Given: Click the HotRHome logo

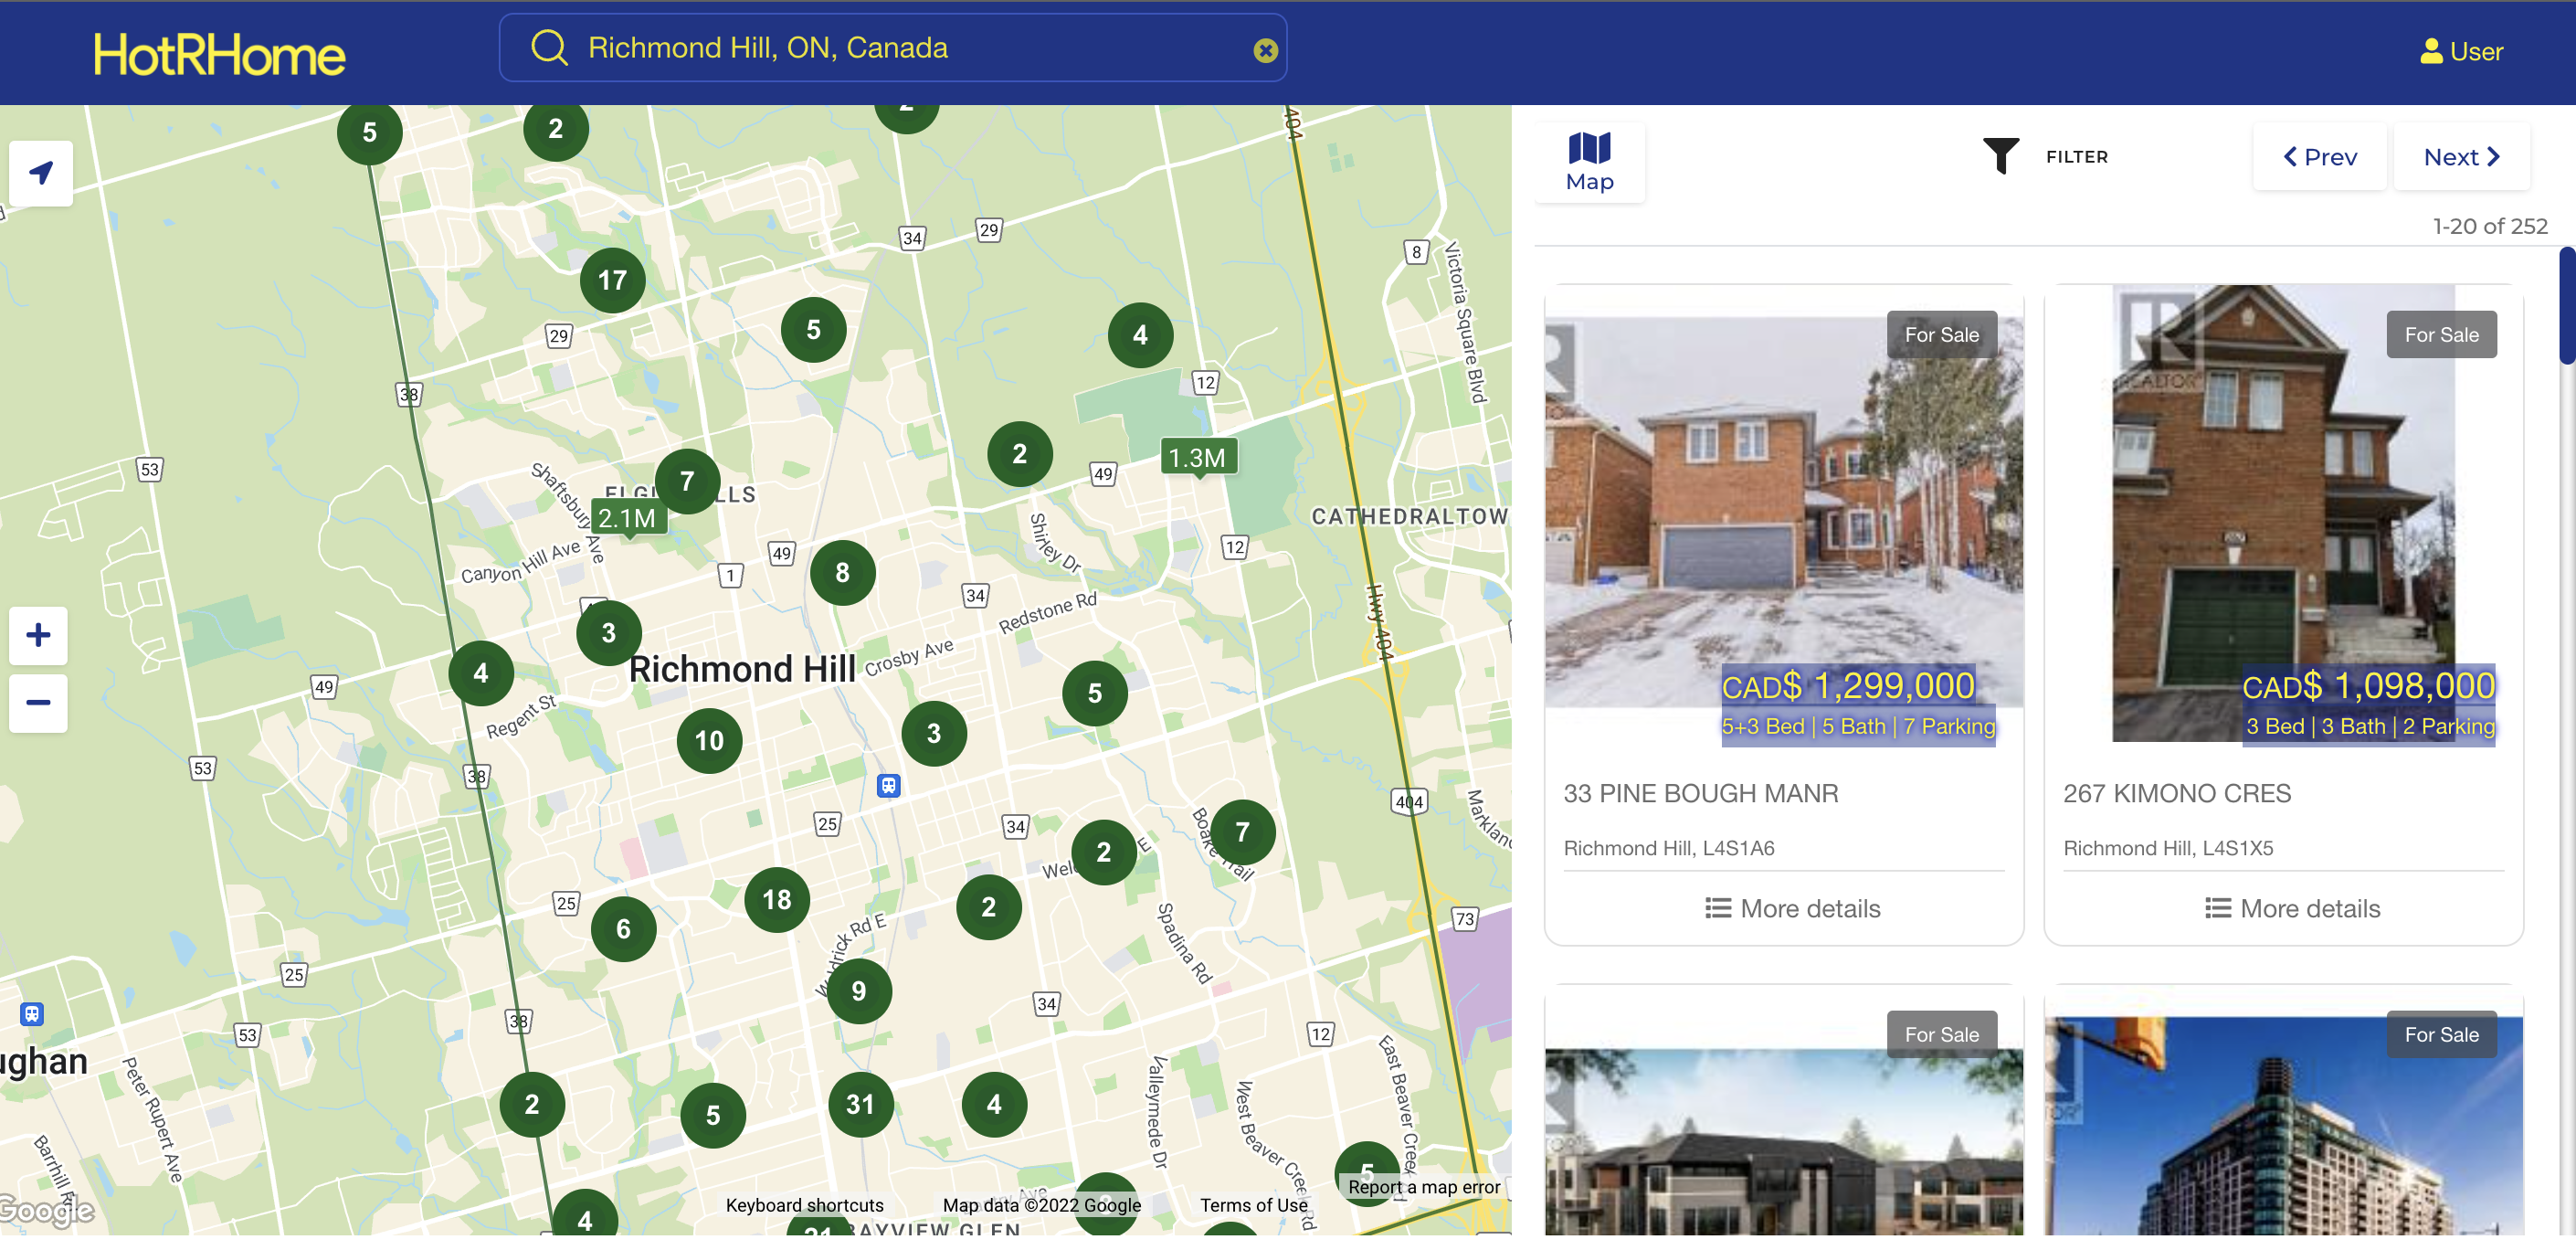Looking at the screenshot, I should point(221,55).
